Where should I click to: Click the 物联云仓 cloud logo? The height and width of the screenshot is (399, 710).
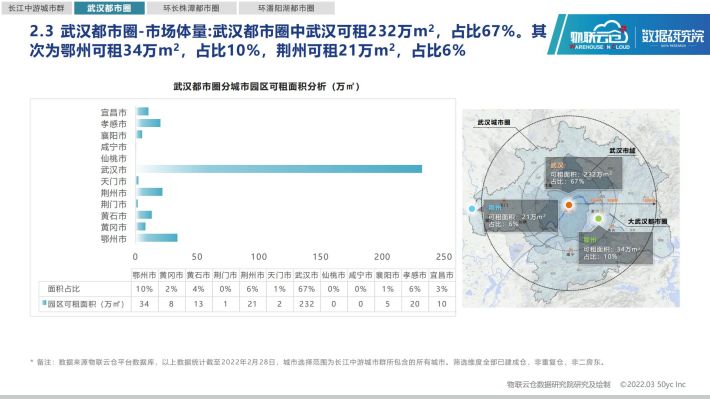click(599, 34)
